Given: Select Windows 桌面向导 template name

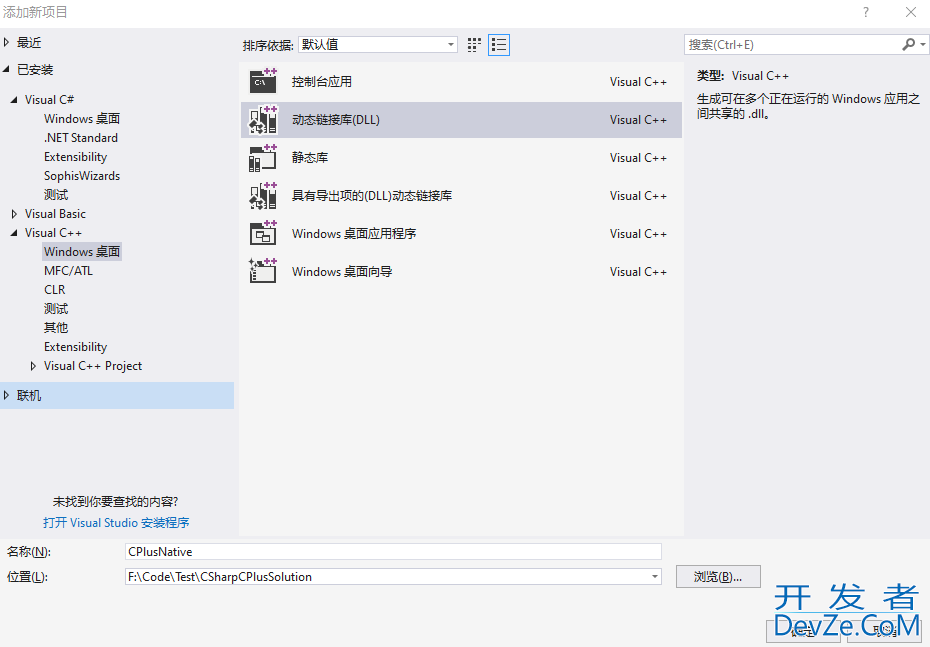Looking at the screenshot, I should pos(342,272).
